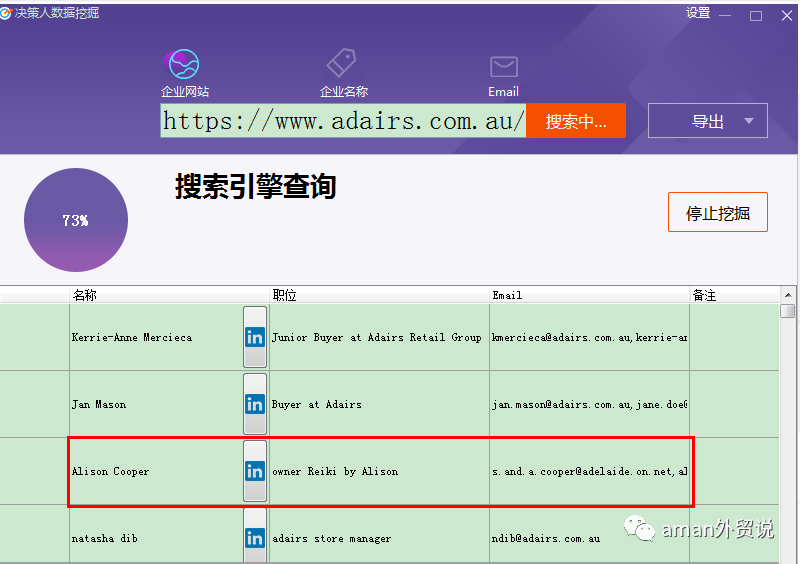Image resolution: width=800 pixels, height=564 pixels.
Task: Open LinkedIn icon for Jan Mason
Action: point(255,404)
